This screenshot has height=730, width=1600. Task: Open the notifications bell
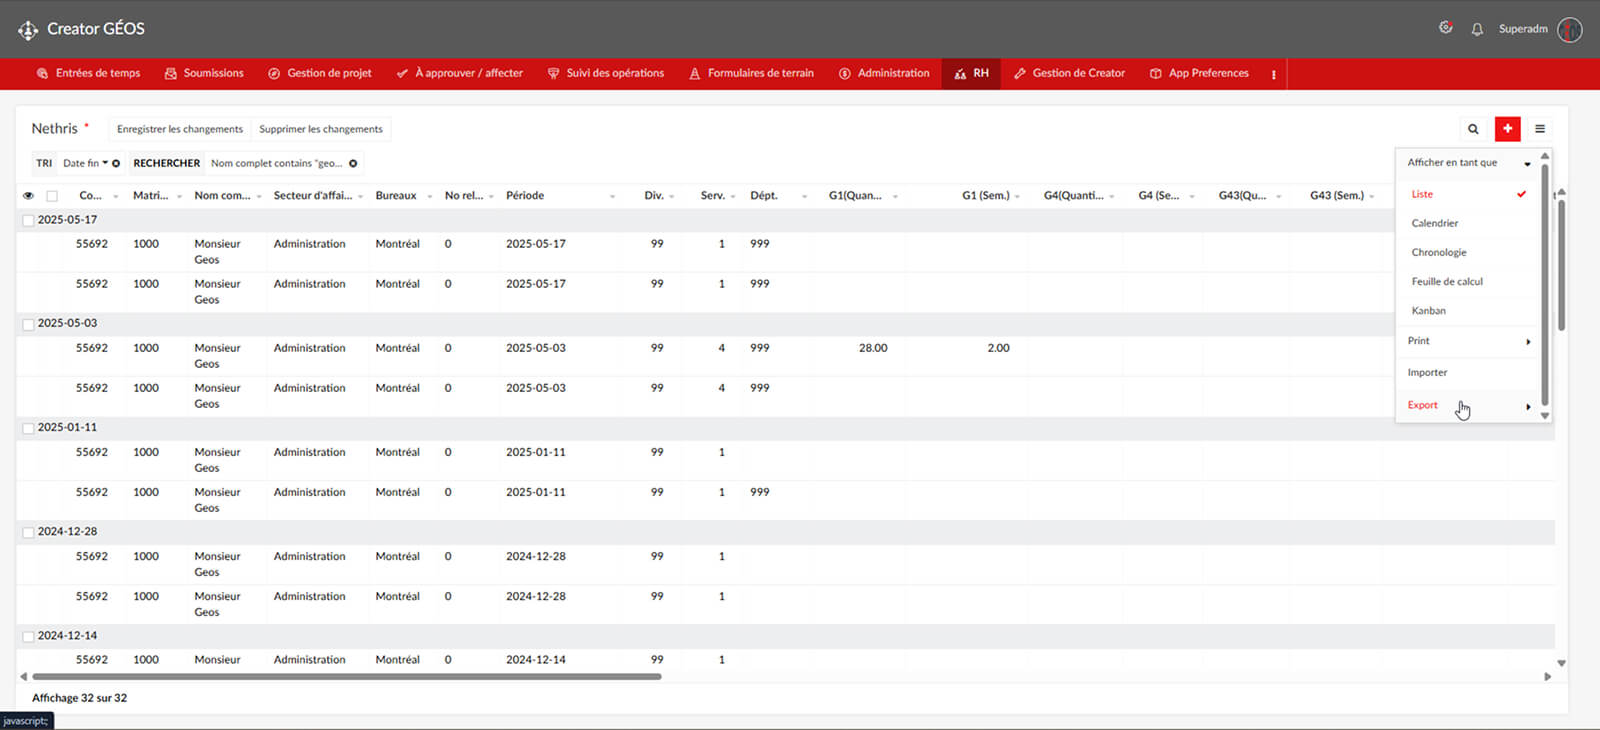point(1477,29)
